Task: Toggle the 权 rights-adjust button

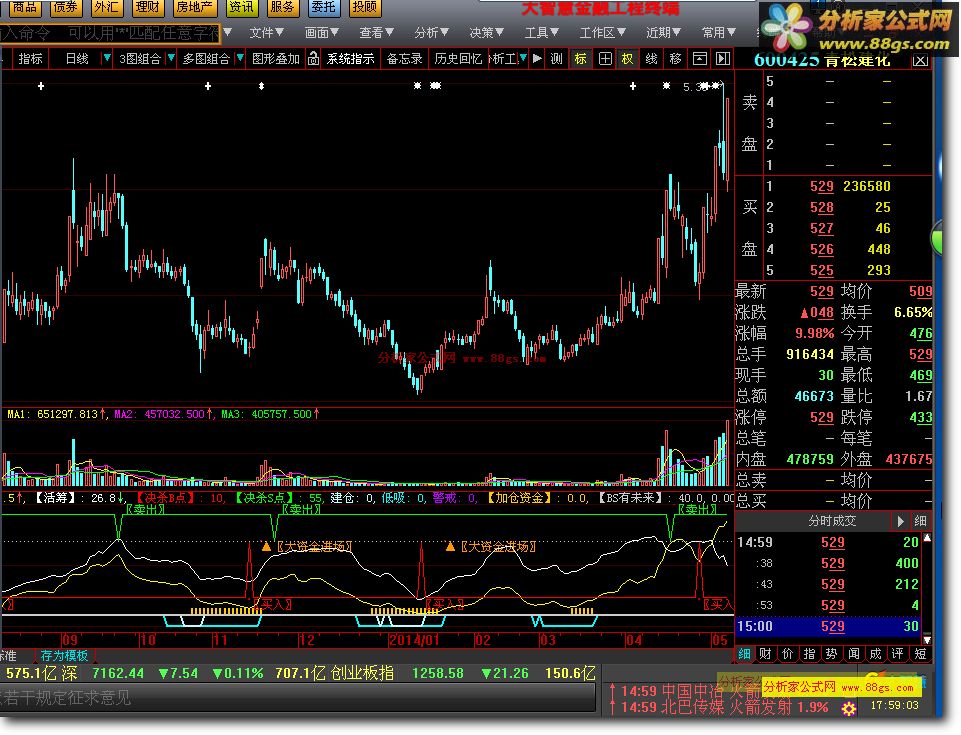Action: [627, 58]
